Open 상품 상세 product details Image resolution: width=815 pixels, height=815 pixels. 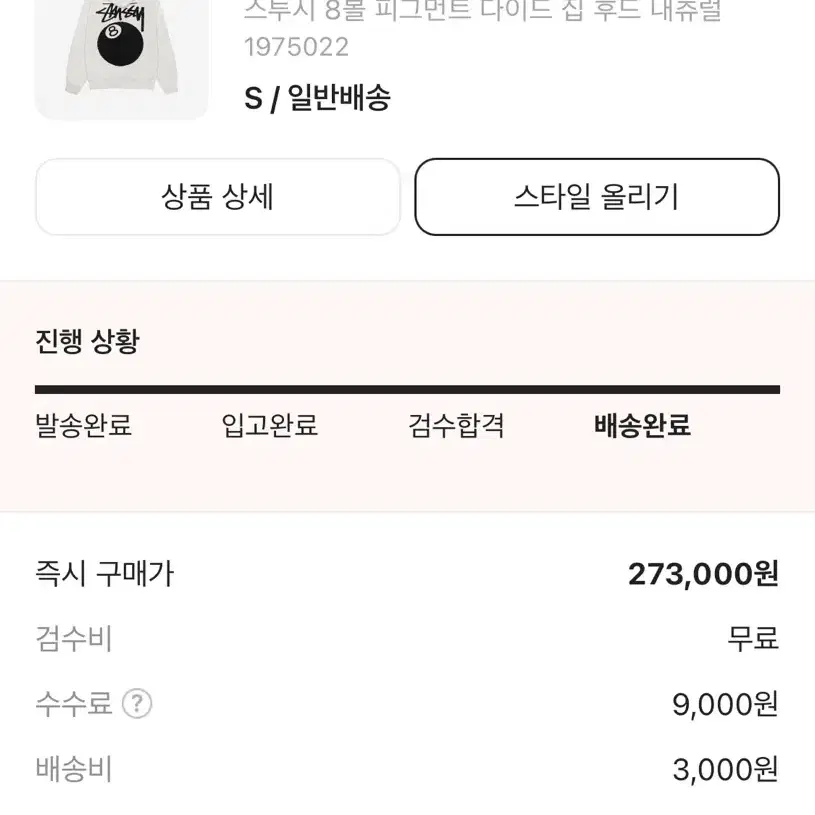(218, 197)
